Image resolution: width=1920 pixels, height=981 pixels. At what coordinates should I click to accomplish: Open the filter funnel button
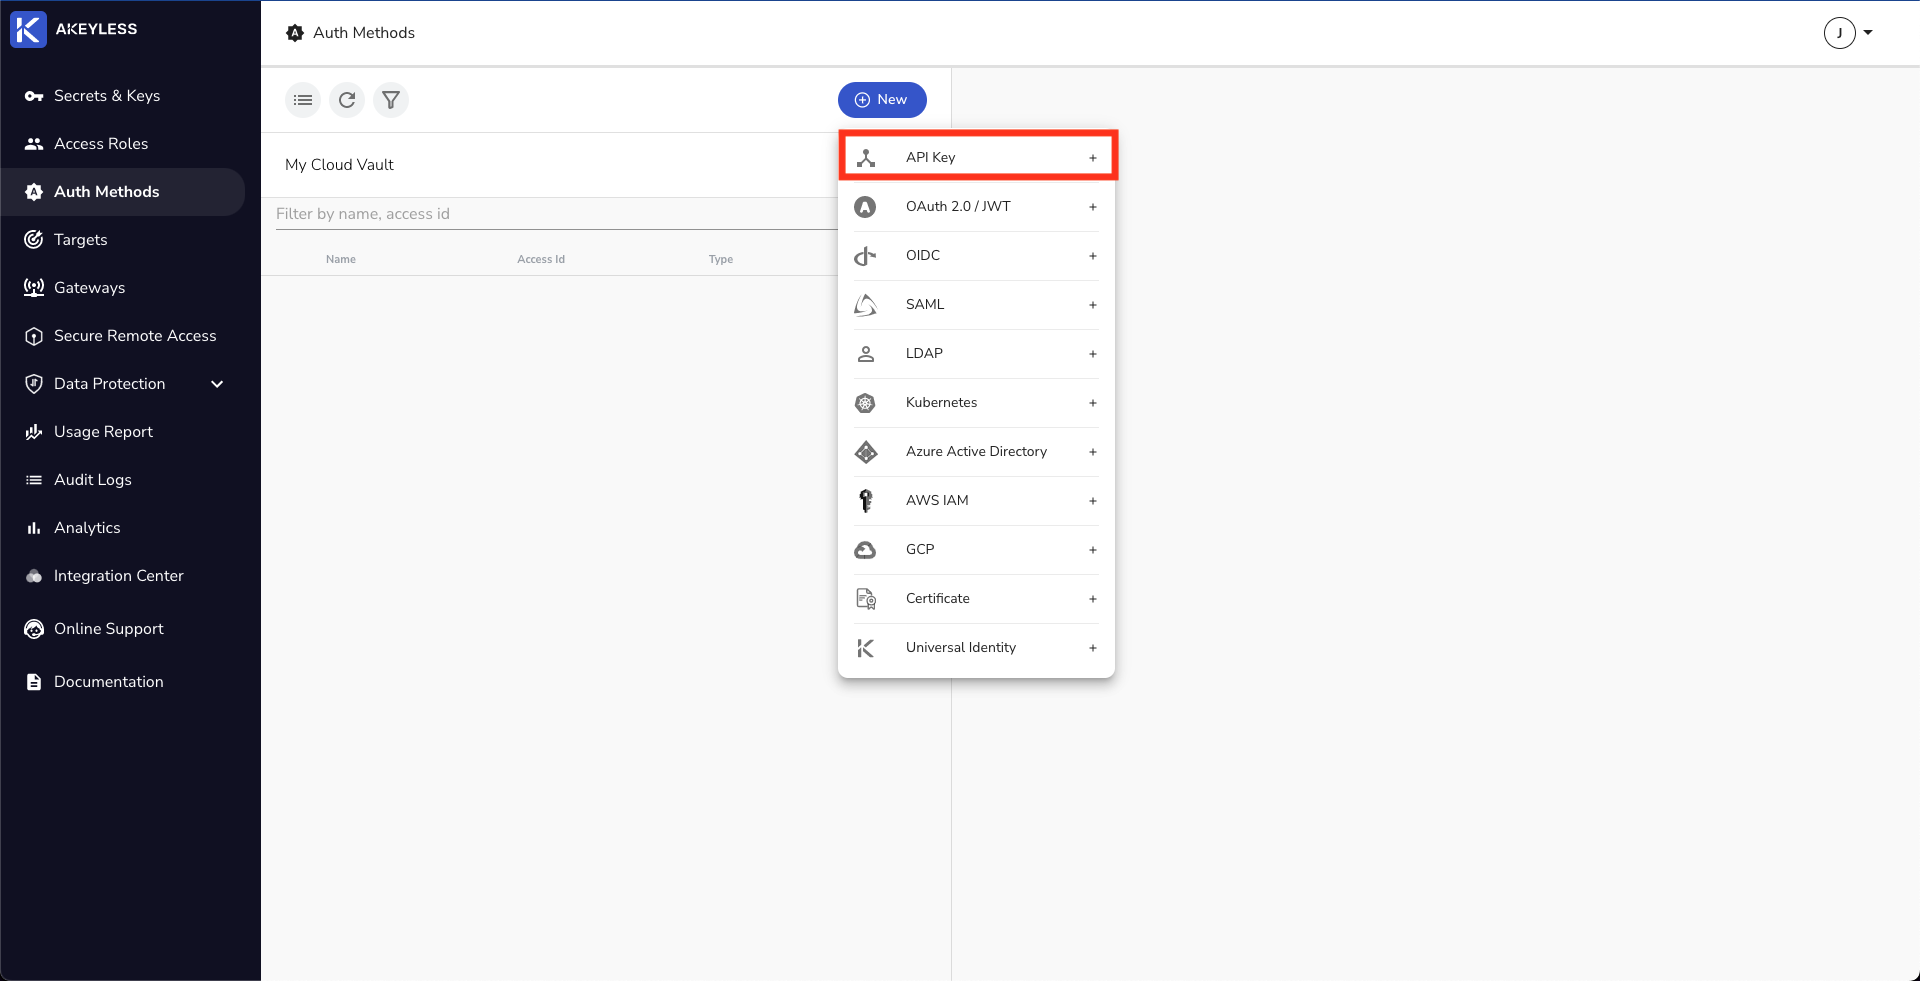[391, 100]
